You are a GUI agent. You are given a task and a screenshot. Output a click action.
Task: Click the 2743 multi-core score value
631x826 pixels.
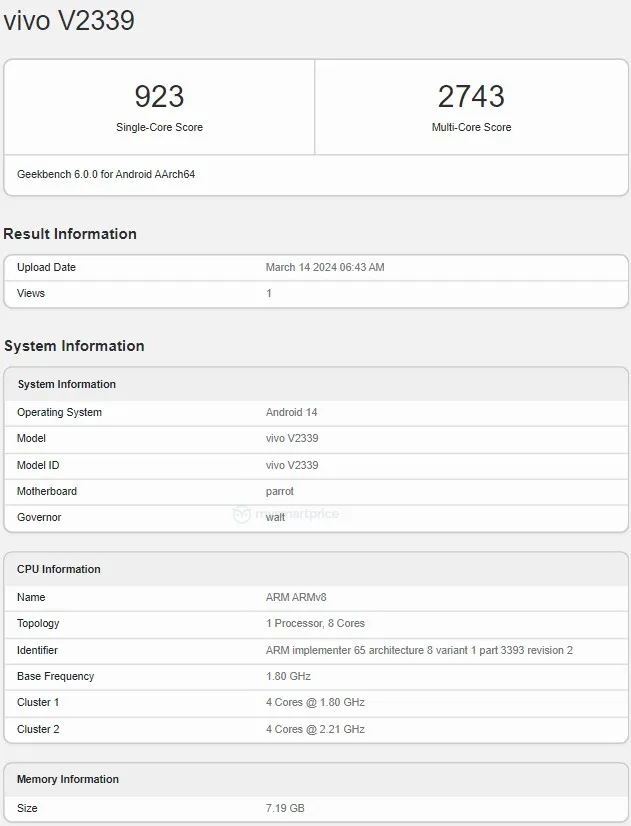(471, 97)
